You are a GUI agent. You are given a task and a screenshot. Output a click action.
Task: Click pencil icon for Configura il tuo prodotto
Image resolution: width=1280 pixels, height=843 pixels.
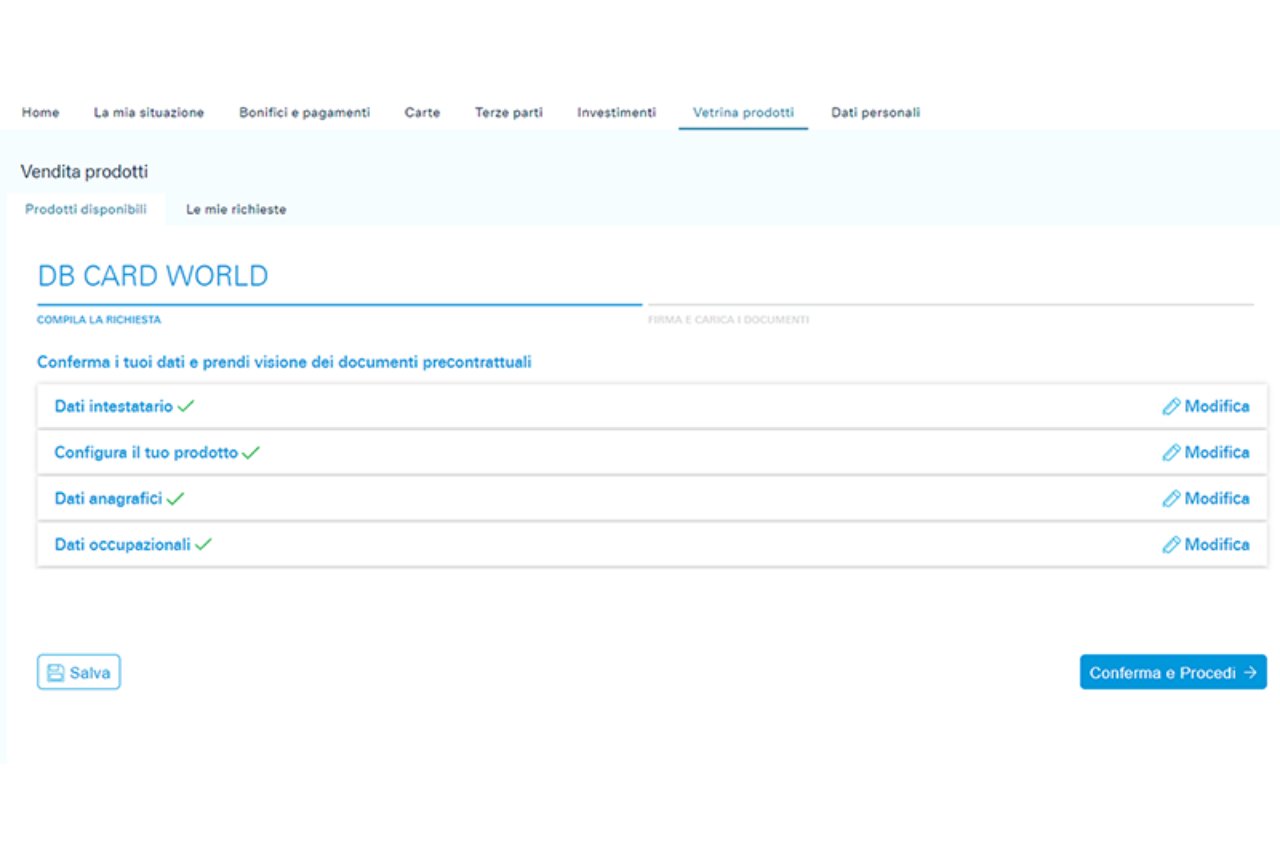pos(1171,453)
